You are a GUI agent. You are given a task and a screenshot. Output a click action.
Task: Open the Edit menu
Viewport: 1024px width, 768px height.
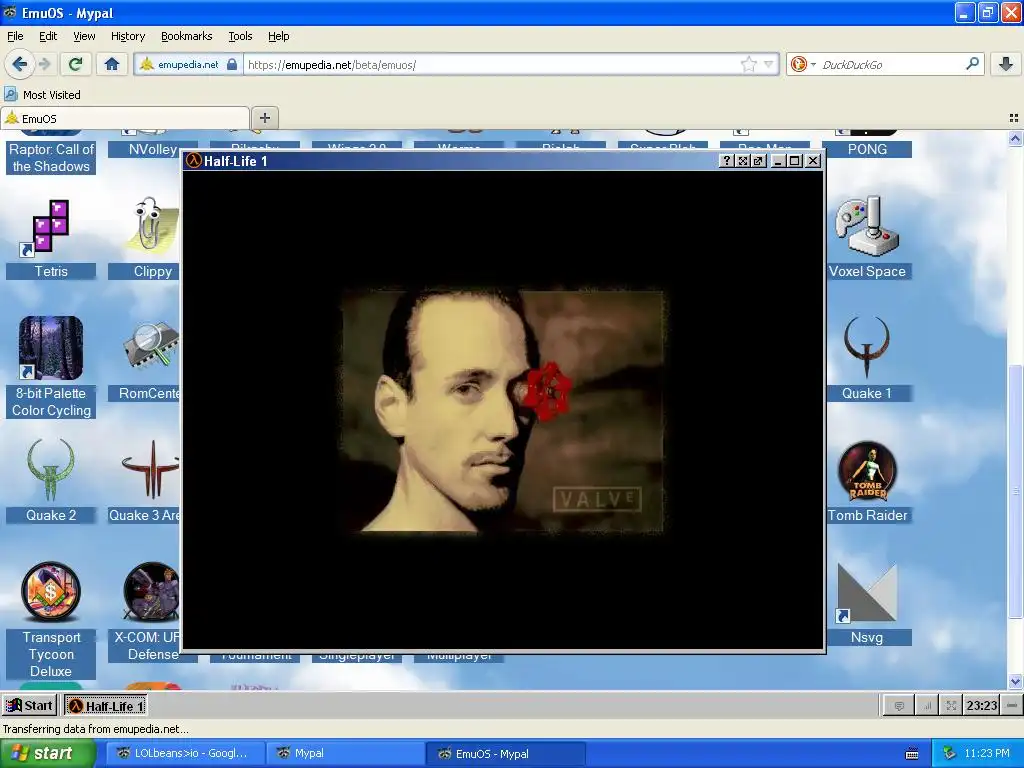tap(48, 36)
